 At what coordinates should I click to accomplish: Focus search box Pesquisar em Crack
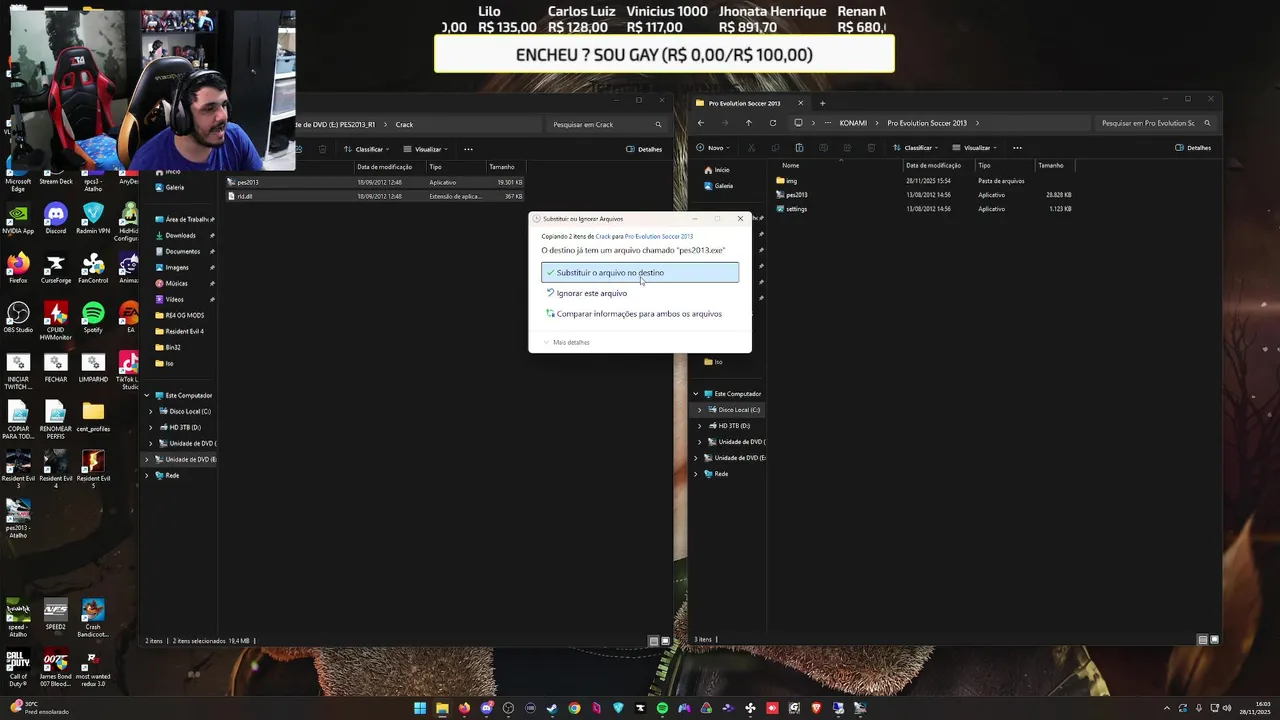606,125
